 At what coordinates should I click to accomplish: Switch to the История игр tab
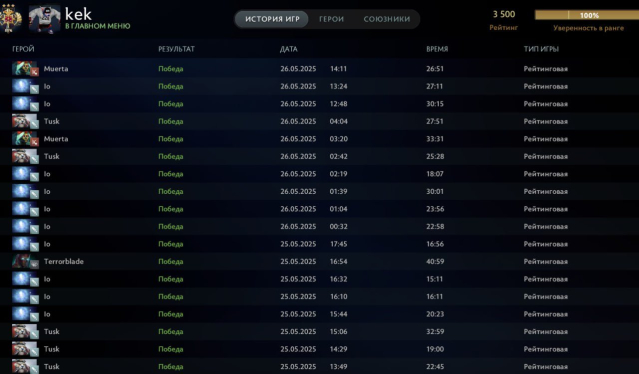pyautogui.click(x=272, y=19)
